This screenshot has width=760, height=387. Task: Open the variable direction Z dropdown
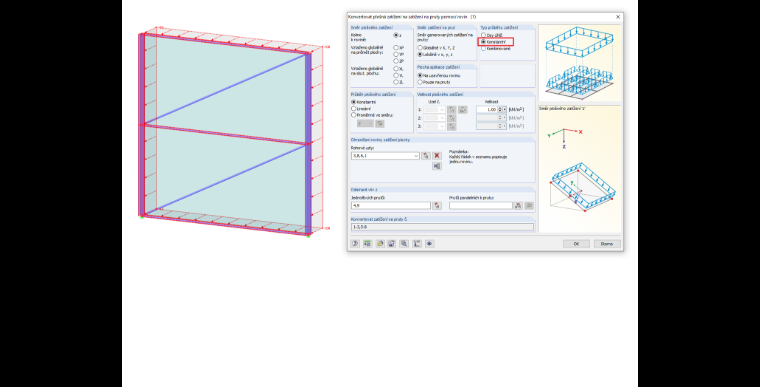point(365,124)
